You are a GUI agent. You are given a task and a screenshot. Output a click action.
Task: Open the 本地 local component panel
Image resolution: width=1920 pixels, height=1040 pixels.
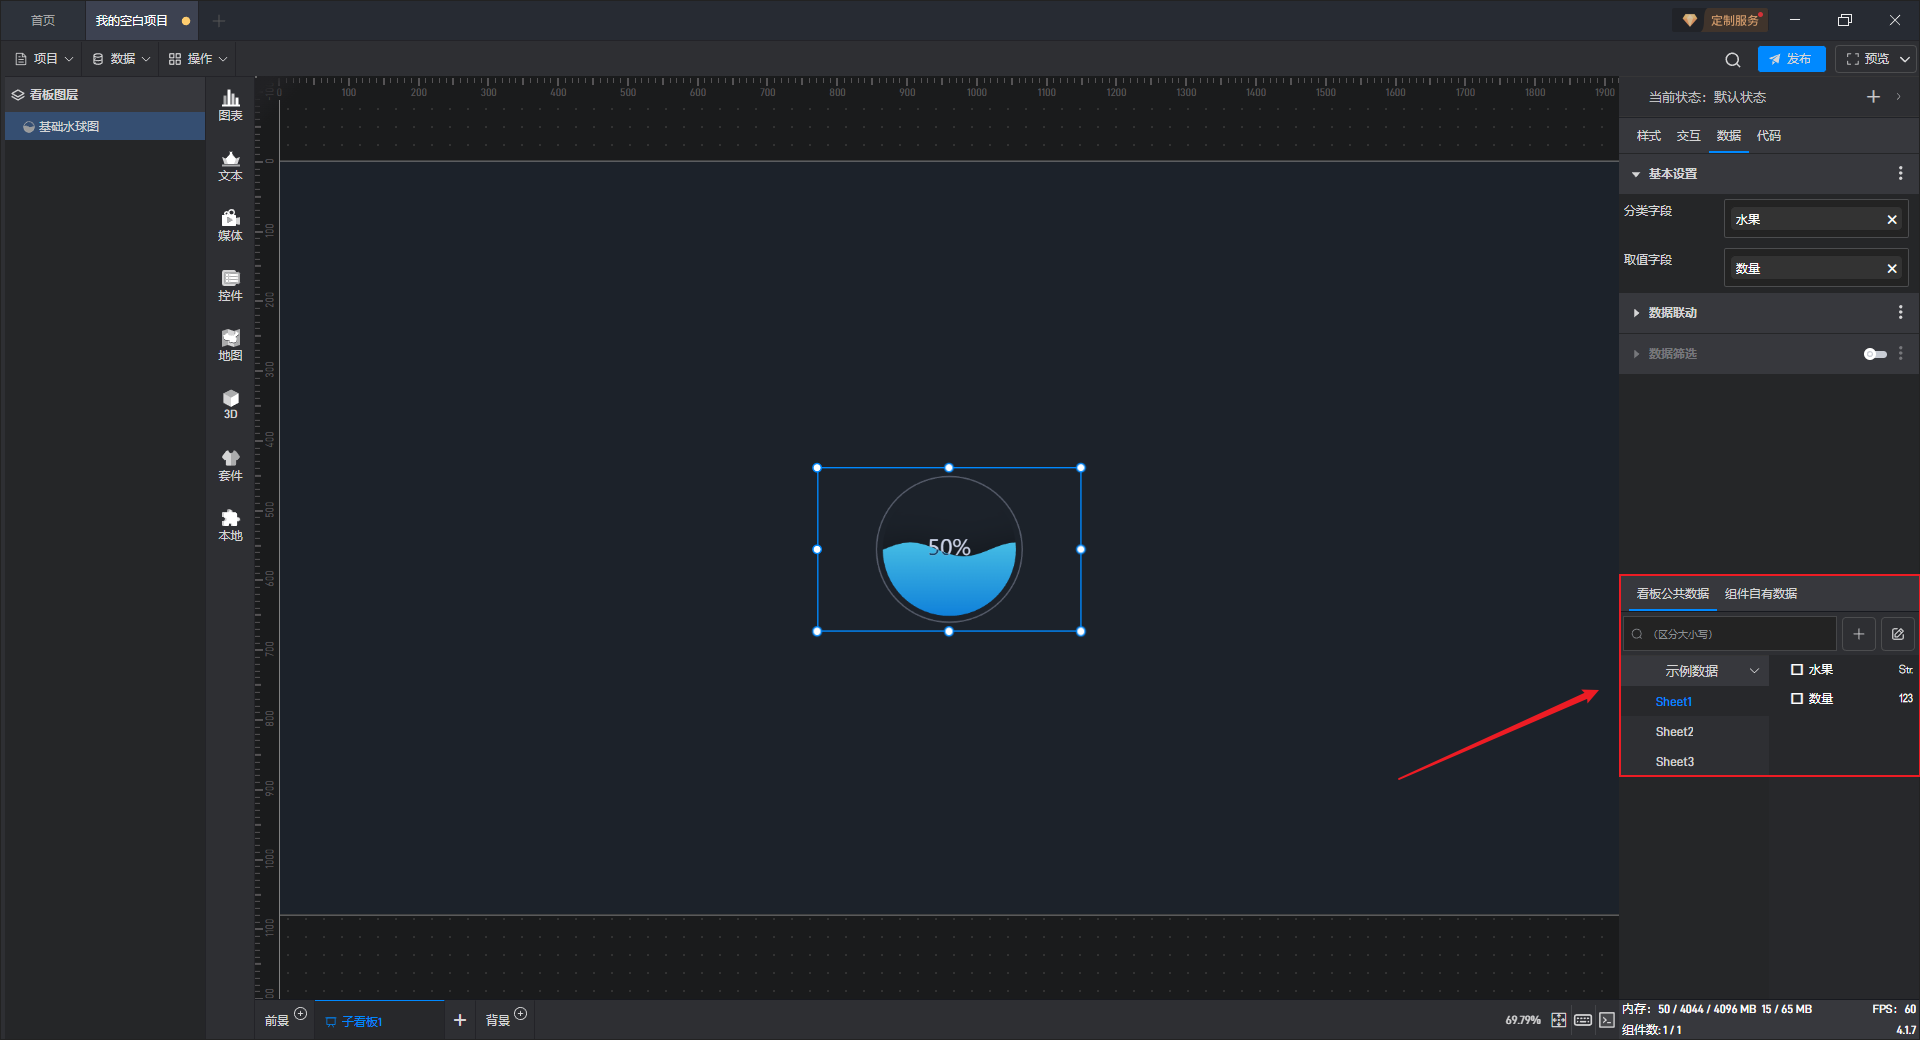[x=230, y=525]
